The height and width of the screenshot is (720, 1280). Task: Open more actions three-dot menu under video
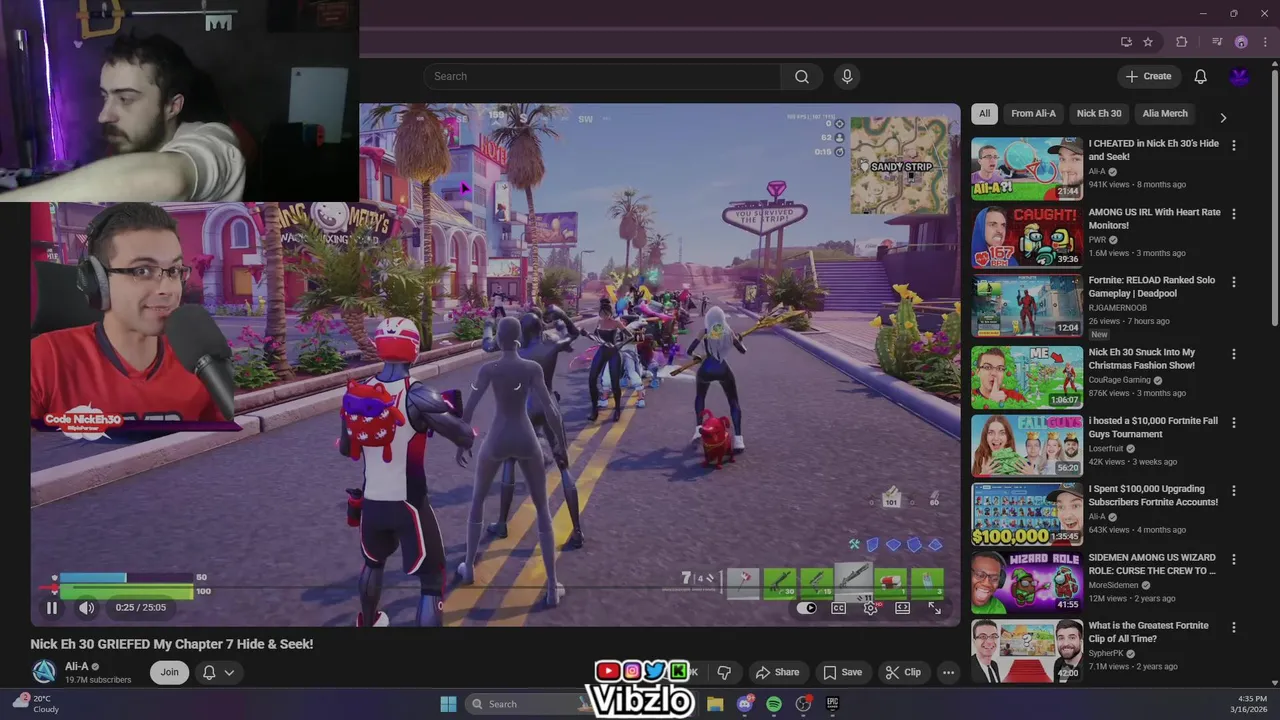pos(948,672)
